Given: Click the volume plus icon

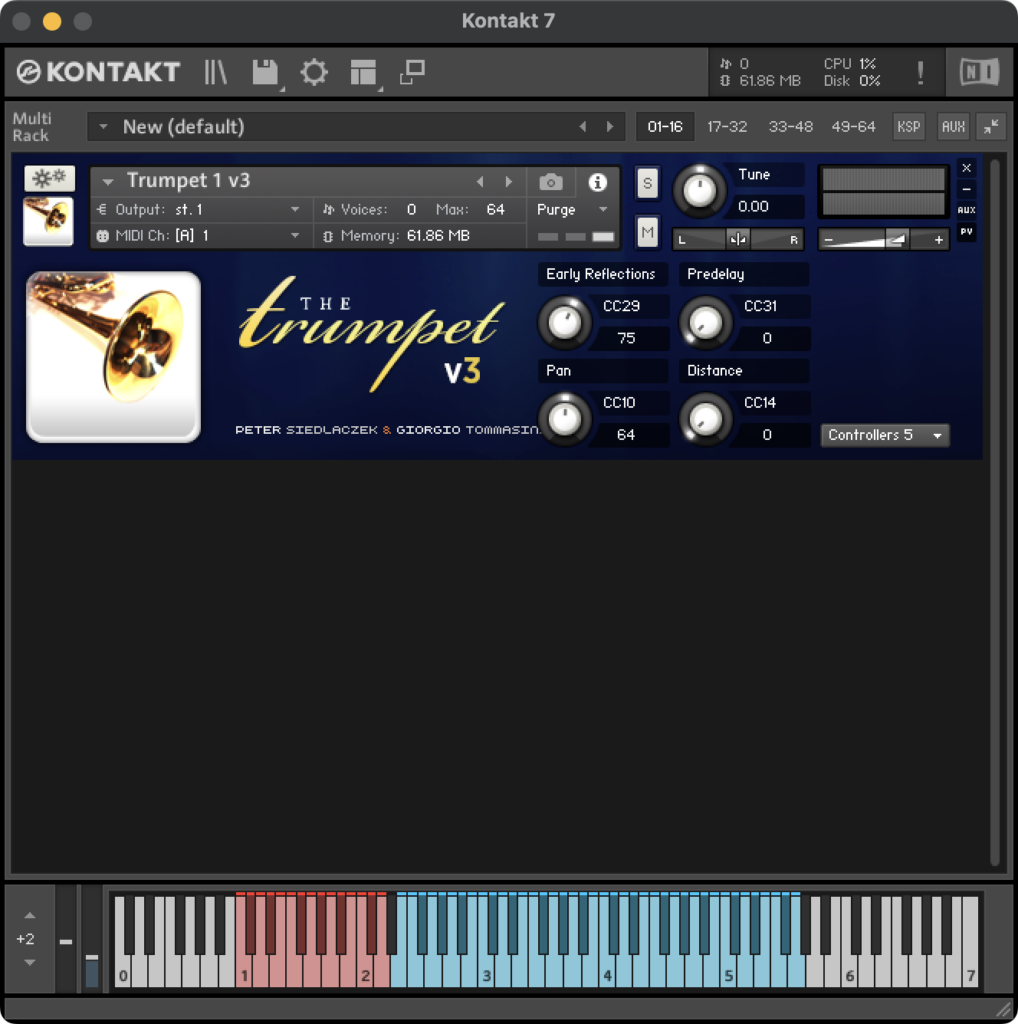Looking at the screenshot, I should (938, 240).
